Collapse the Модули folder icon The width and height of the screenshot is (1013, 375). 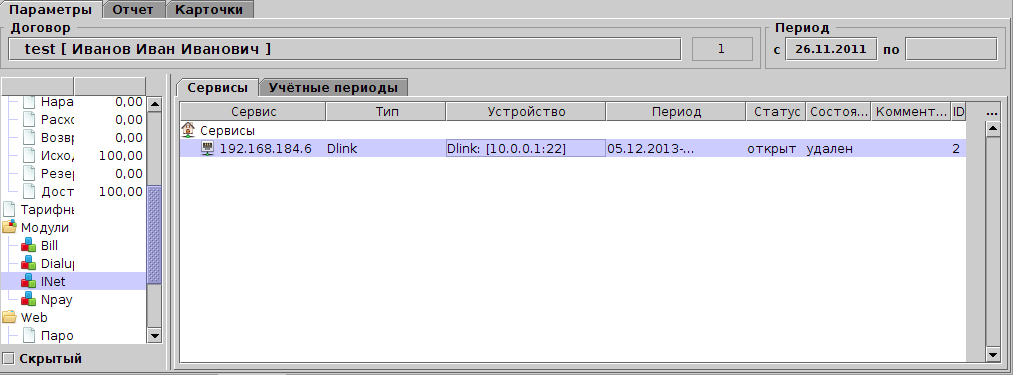point(10,228)
